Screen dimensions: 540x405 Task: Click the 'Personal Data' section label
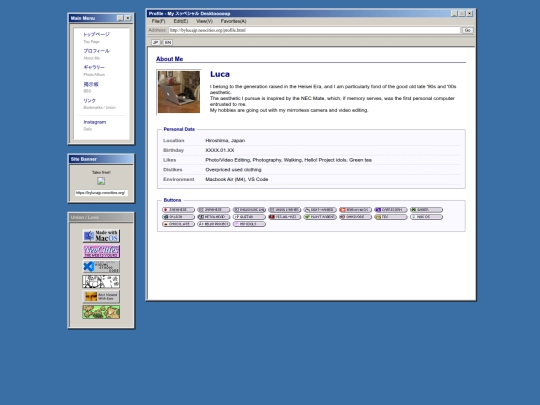179,129
